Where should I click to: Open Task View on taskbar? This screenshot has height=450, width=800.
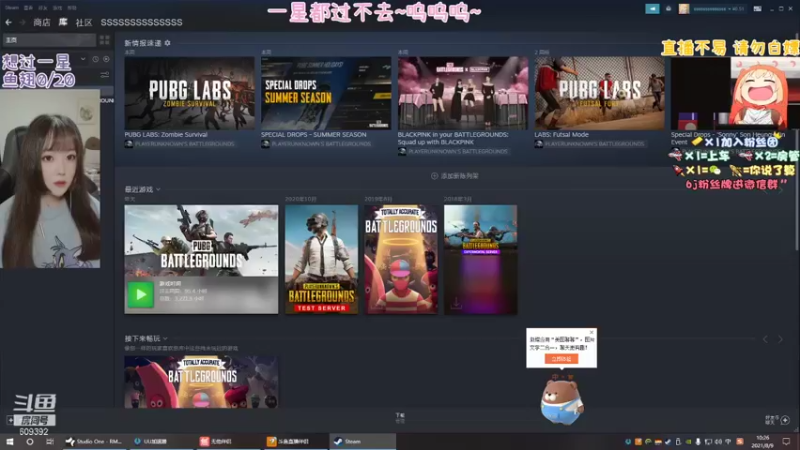(x=49, y=441)
